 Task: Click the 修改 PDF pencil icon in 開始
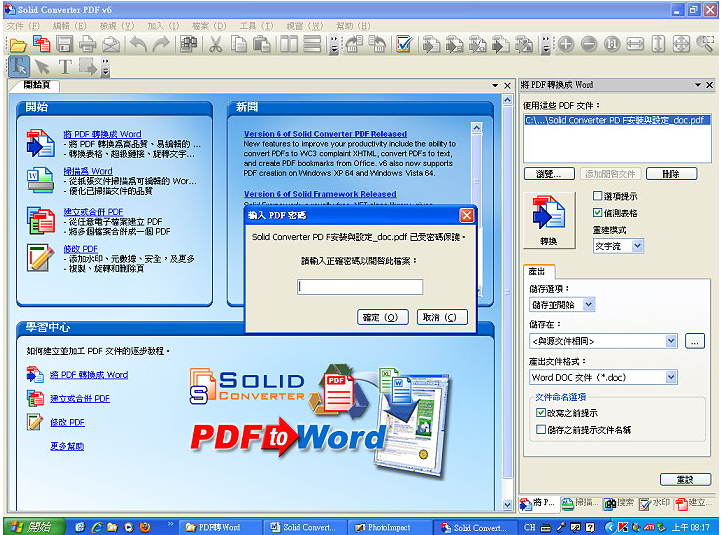pyautogui.click(x=40, y=258)
